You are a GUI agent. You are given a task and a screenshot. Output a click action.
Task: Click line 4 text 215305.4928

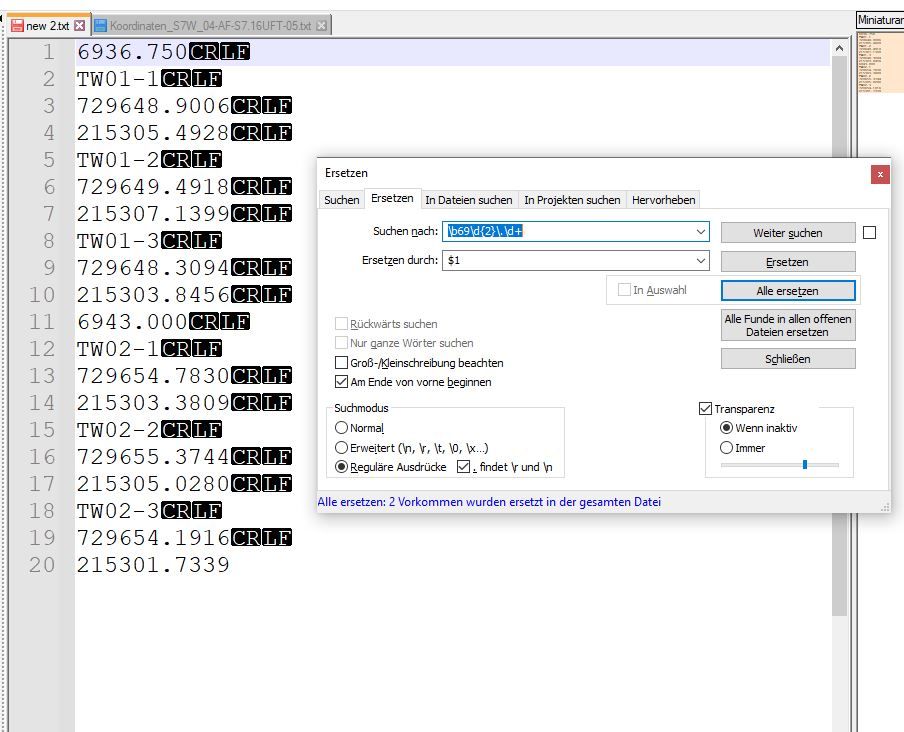click(153, 133)
